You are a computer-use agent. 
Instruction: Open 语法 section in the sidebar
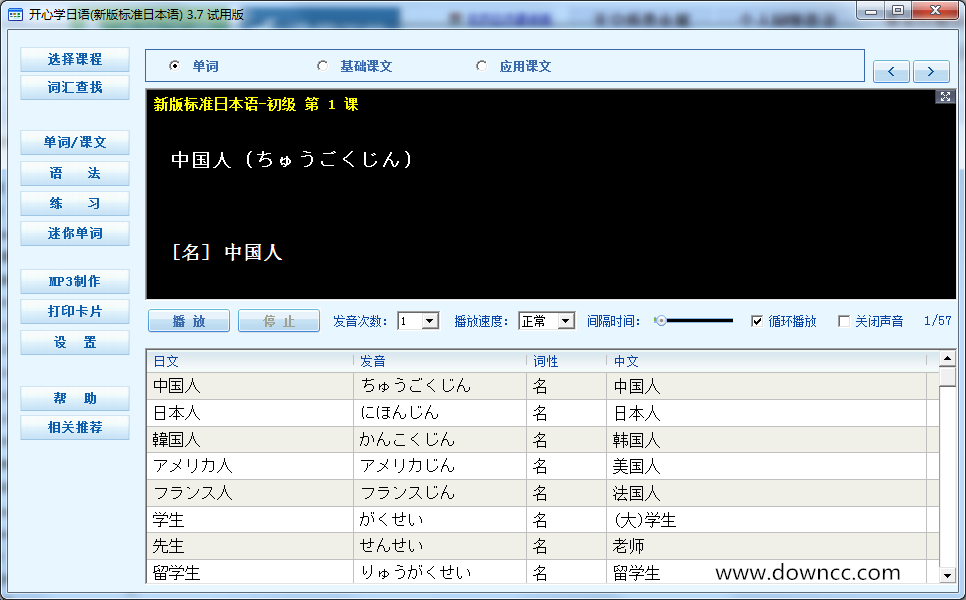click(x=75, y=173)
